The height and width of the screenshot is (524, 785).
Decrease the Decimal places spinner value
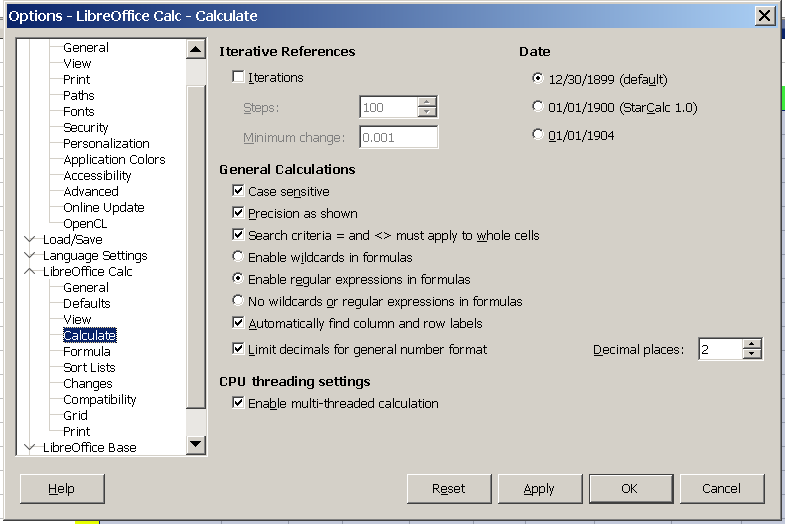click(x=751, y=354)
